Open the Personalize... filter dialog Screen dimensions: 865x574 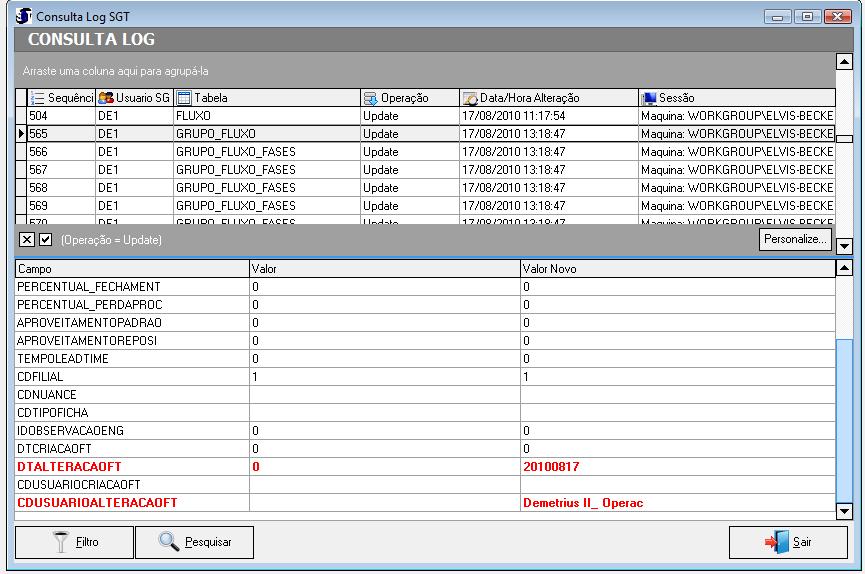pyautogui.click(x=795, y=239)
